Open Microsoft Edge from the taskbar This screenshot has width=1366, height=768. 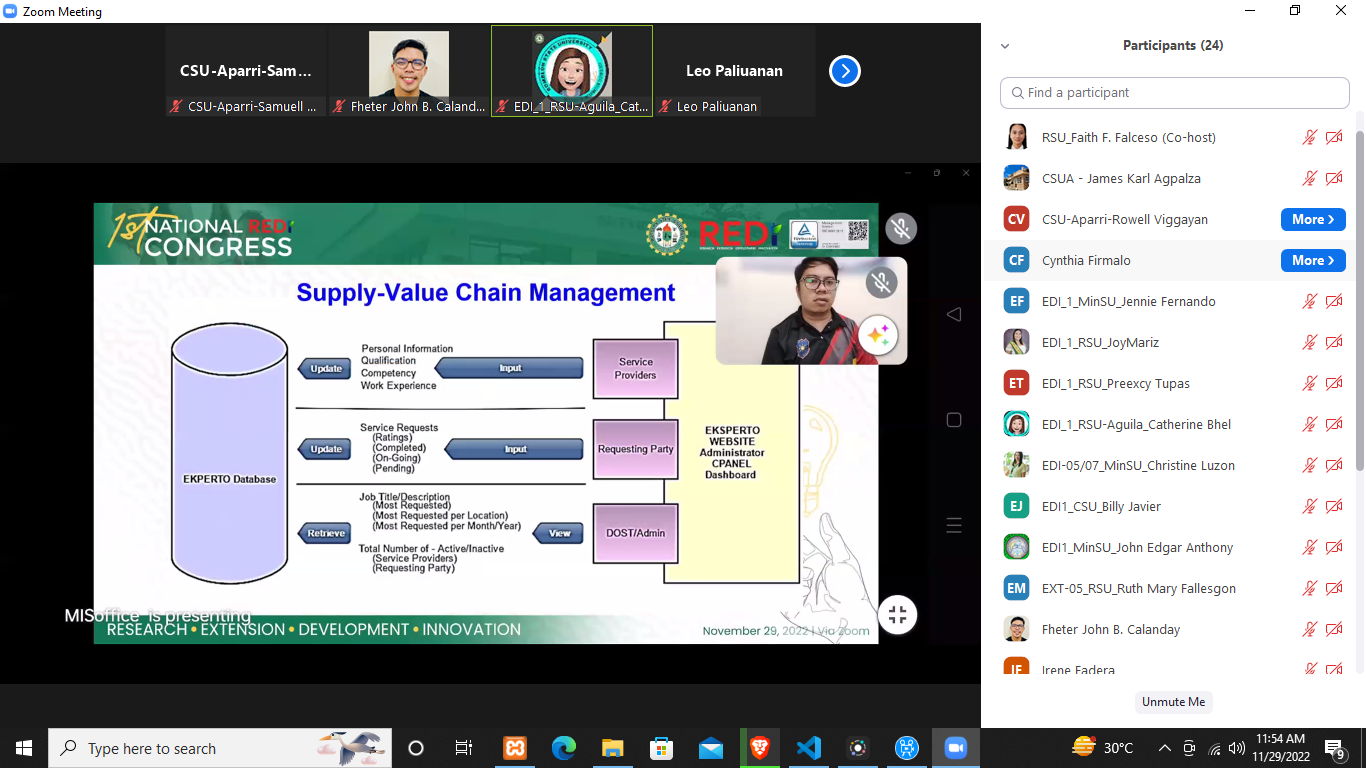click(x=564, y=748)
